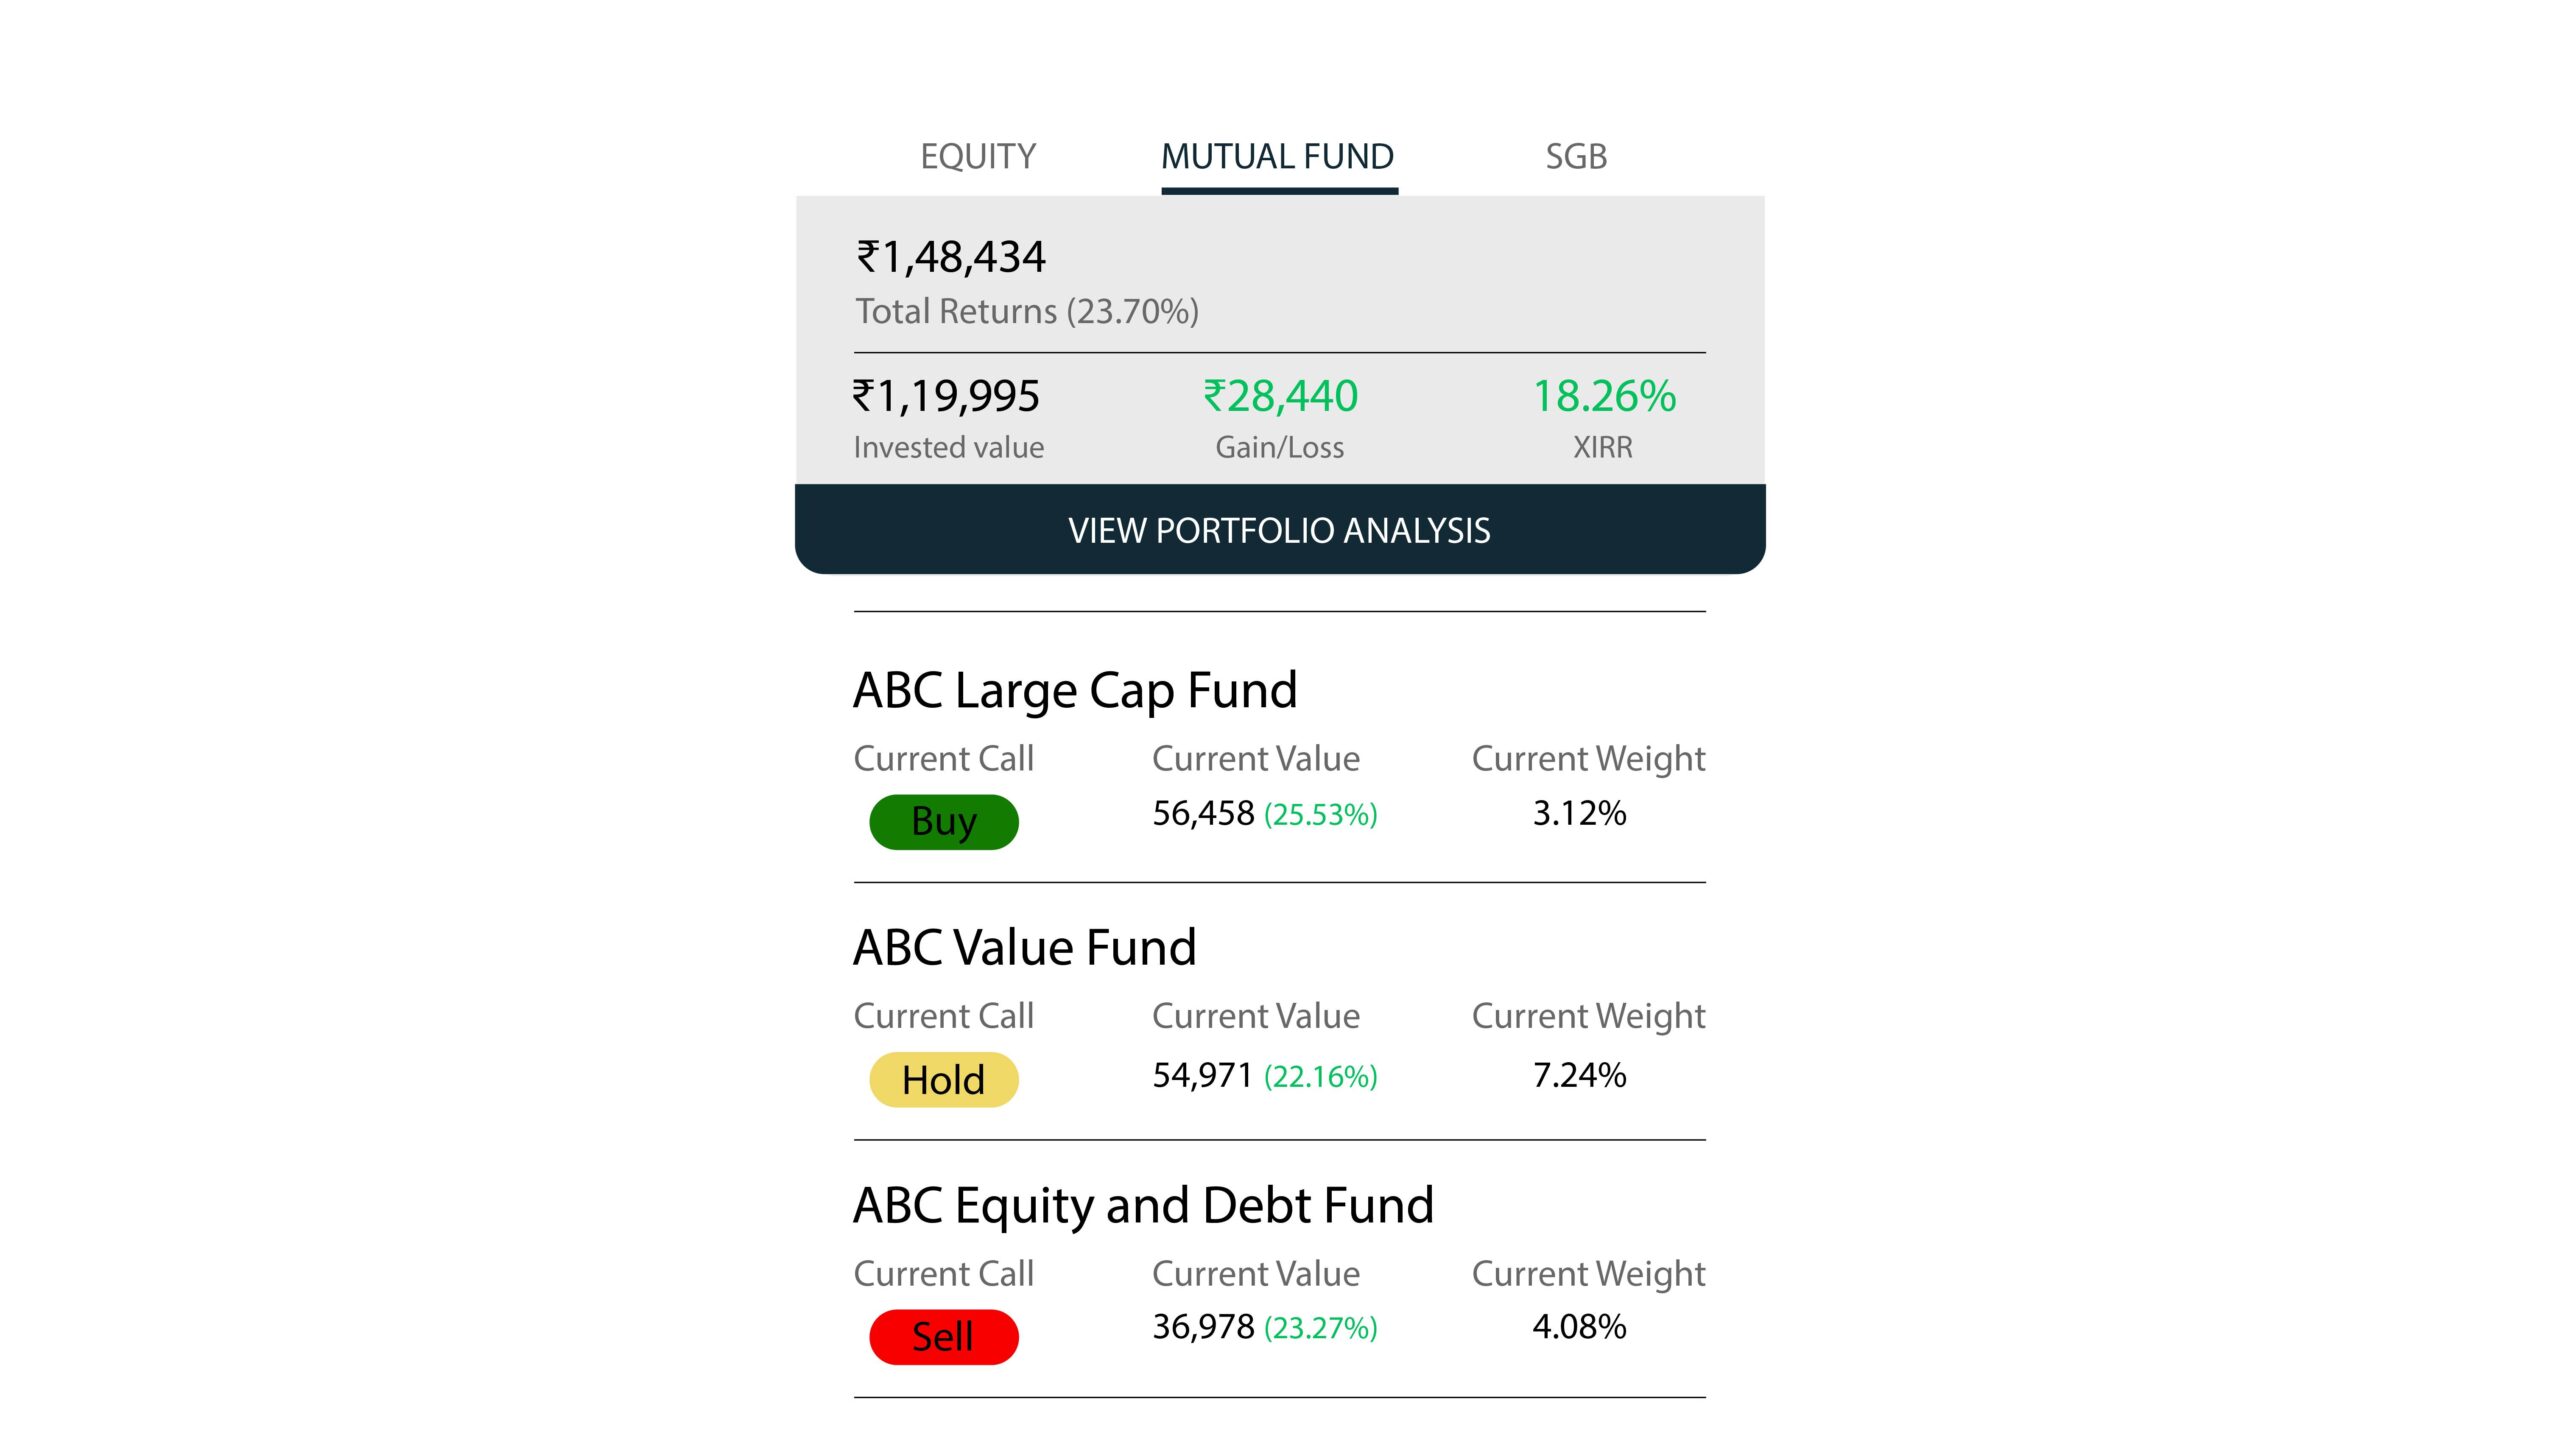Click the Current Call label under ABC Value Fund
Screen dimensions: 2560x1440
tap(944, 1015)
